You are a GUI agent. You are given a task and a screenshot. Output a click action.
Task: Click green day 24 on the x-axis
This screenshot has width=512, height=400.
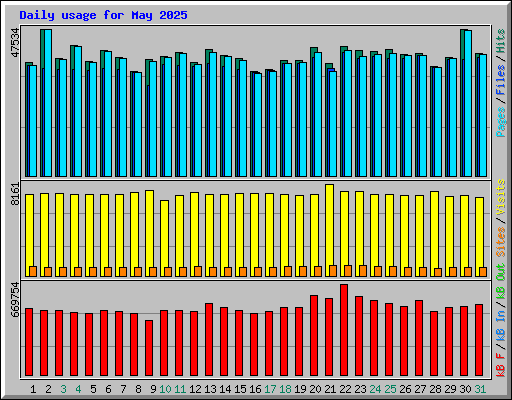coord(375,389)
